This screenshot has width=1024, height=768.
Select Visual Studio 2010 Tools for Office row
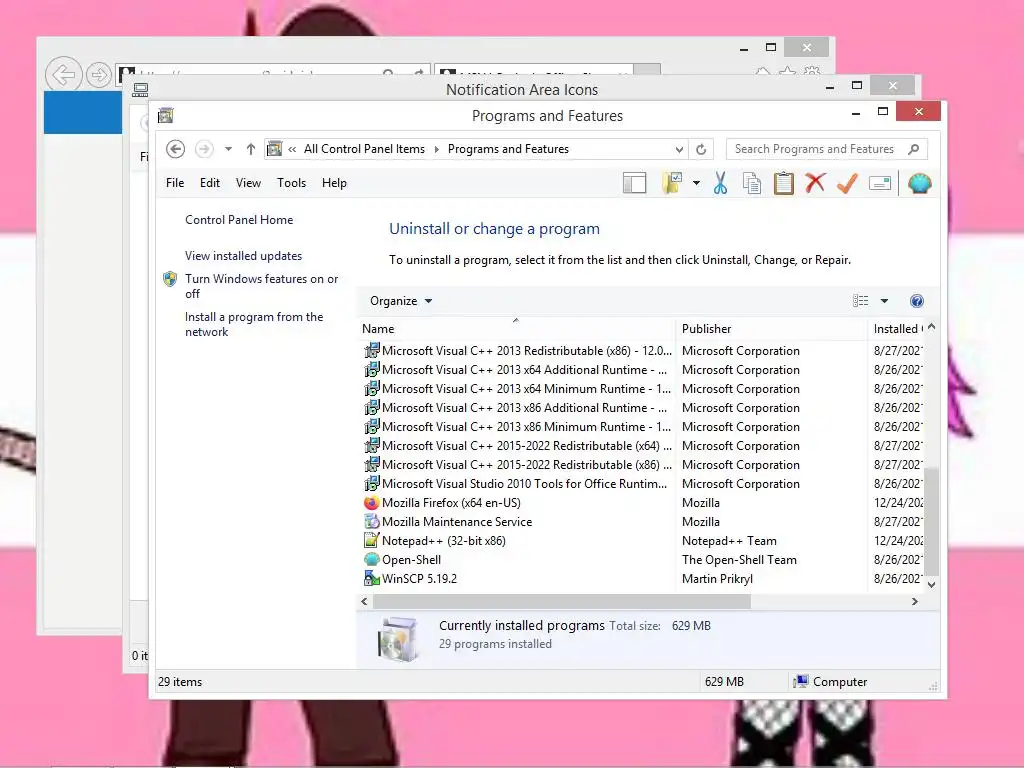(x=643, y=484)
